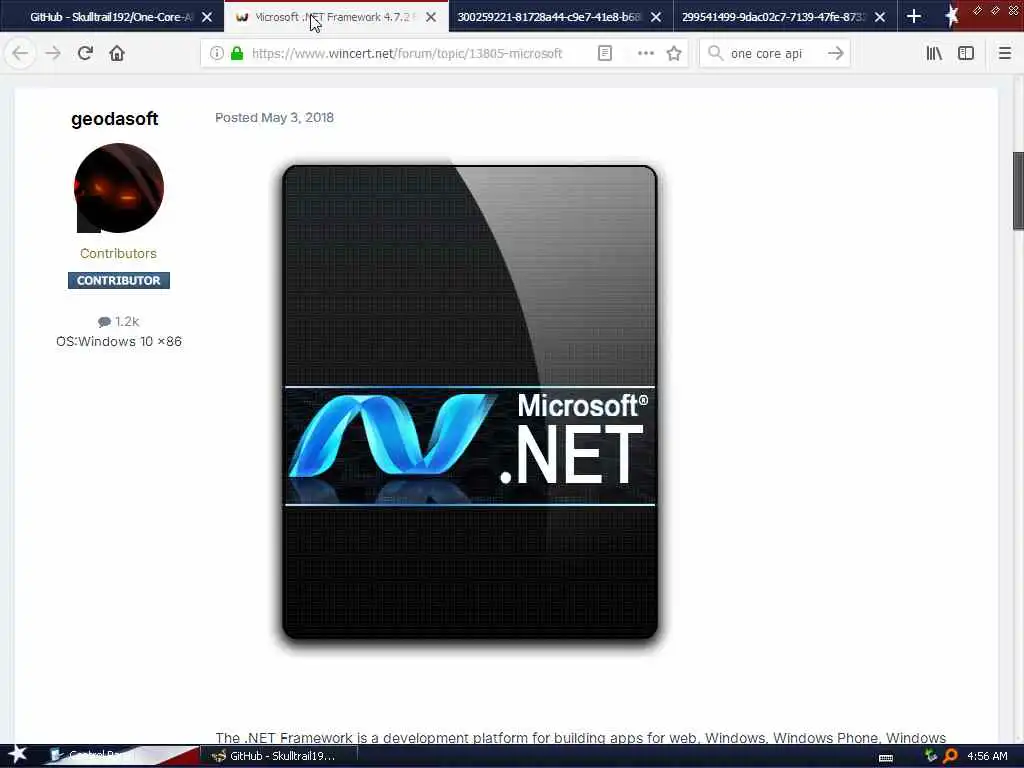The image size is (1024, 768).
Task: Open the 4:56 AM clock
Action: [x=987, y=756]
